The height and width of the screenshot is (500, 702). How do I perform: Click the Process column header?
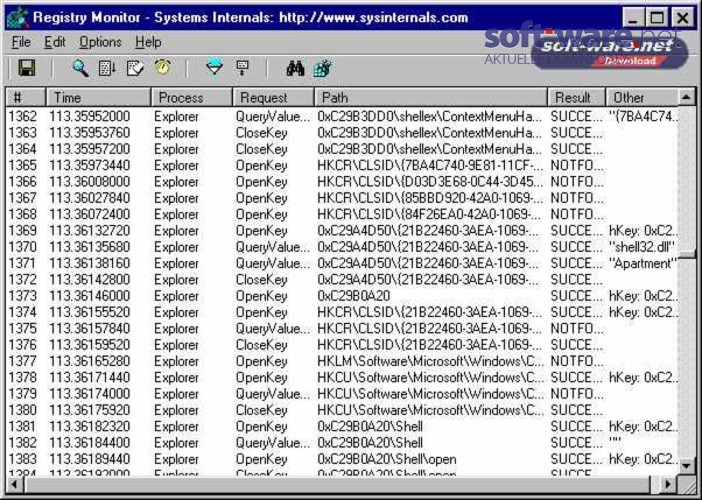coord(192,97)
